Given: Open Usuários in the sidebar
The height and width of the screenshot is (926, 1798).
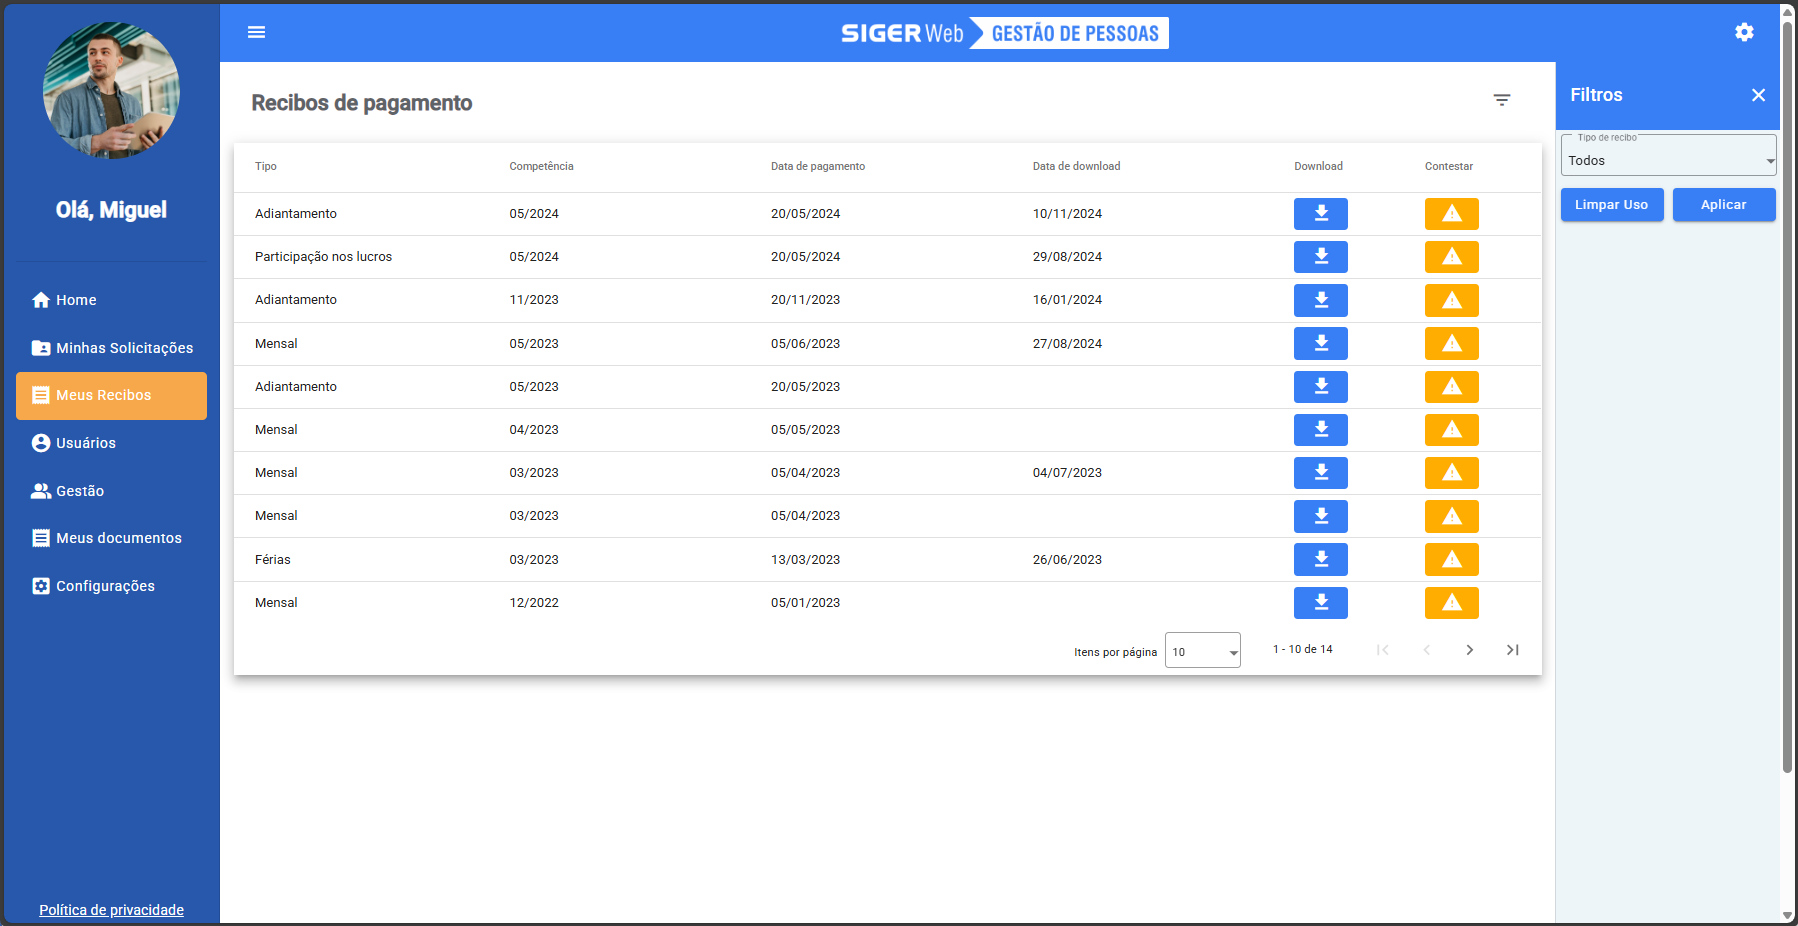Looking at the screenshot, I should point(111,443).
